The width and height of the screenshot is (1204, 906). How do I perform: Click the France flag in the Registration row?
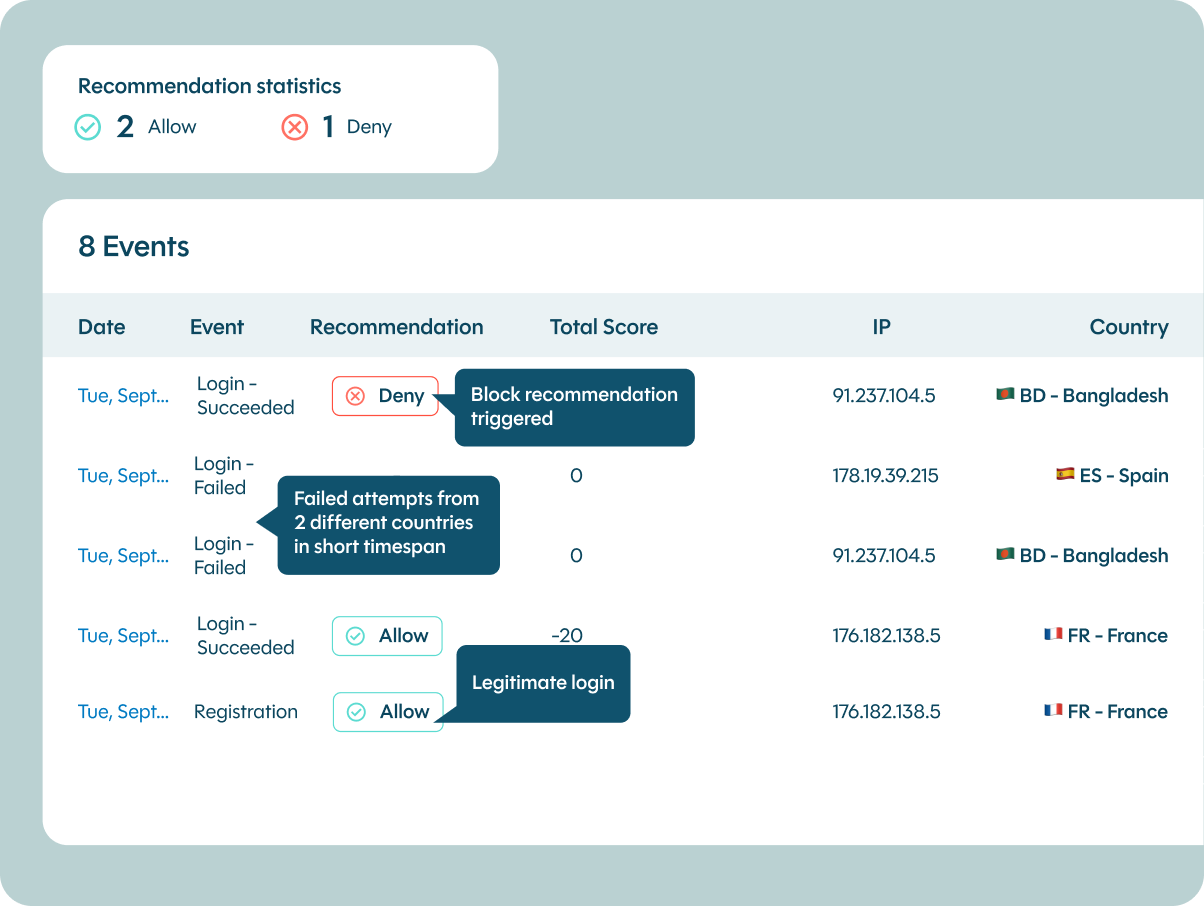pyautogui.click(x=1053, y=711)
